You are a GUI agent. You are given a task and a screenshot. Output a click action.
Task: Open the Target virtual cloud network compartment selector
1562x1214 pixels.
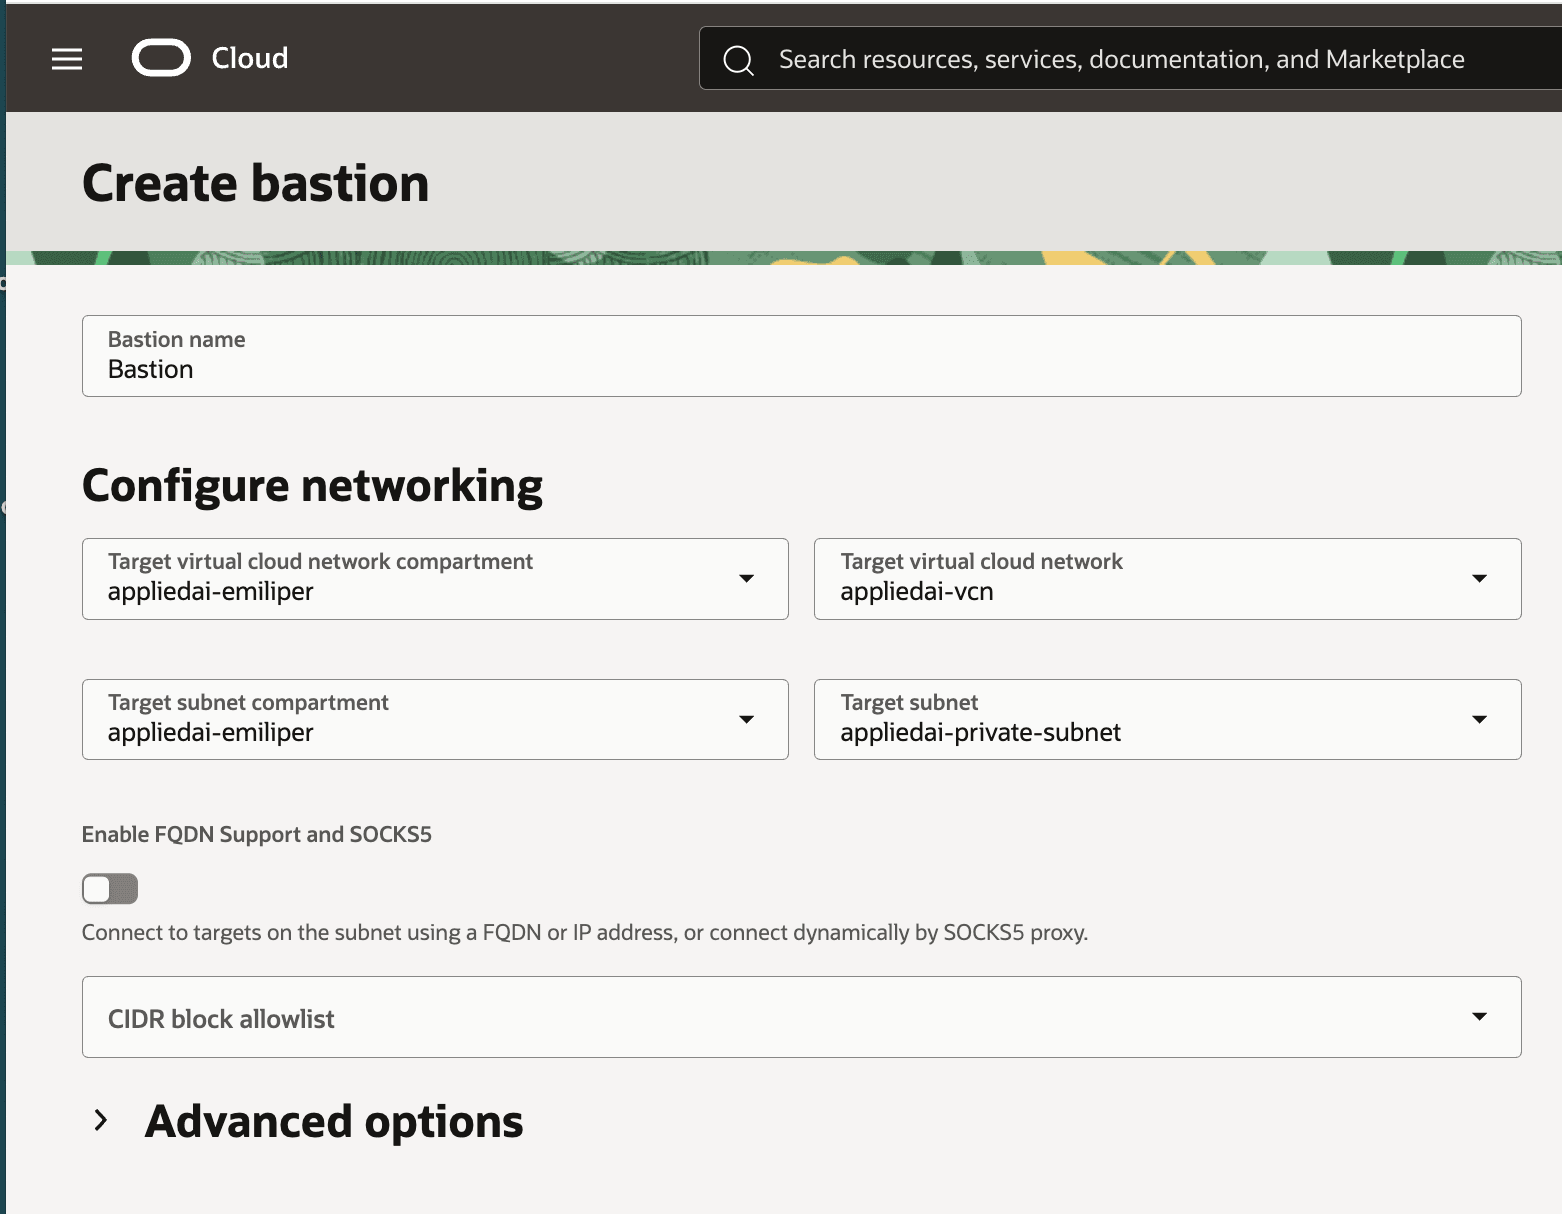[x=435, y=578]
